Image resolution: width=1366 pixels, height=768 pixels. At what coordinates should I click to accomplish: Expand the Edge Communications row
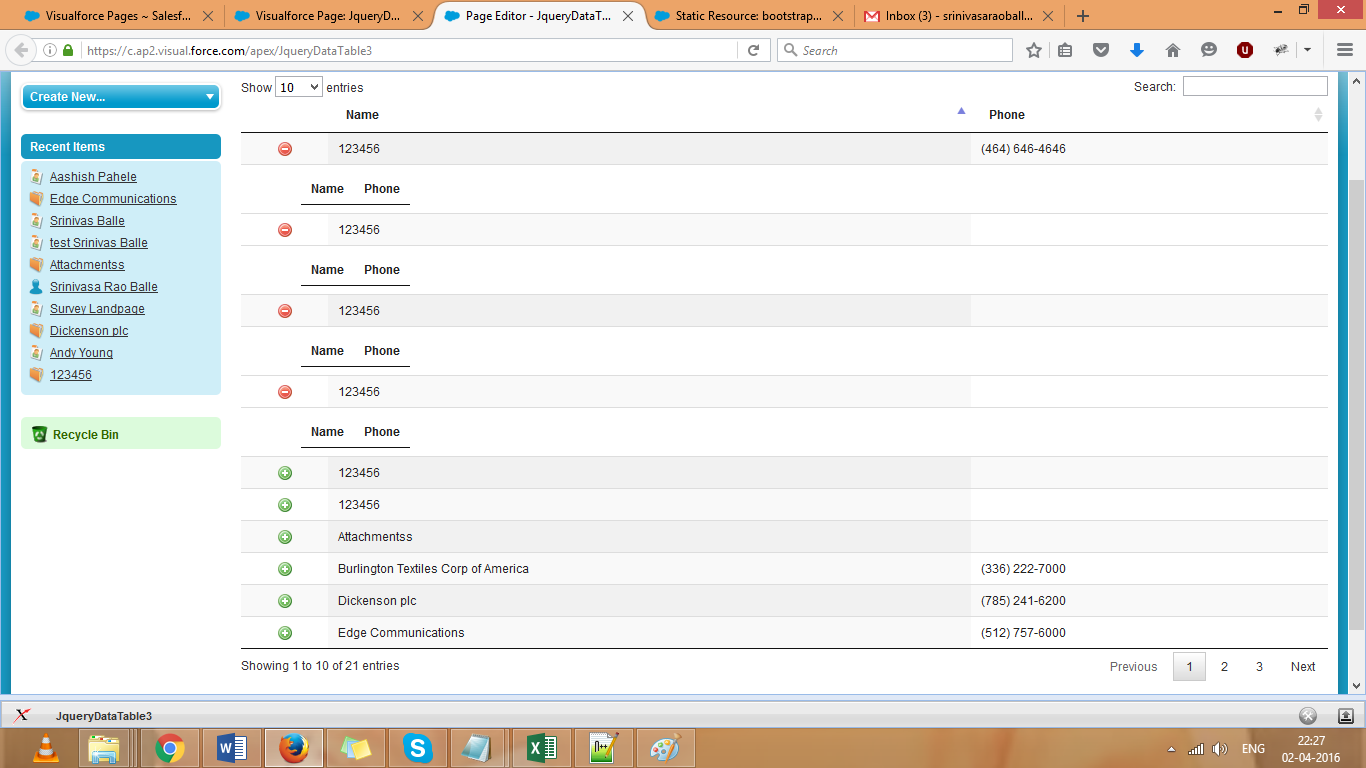click(284, 632)
